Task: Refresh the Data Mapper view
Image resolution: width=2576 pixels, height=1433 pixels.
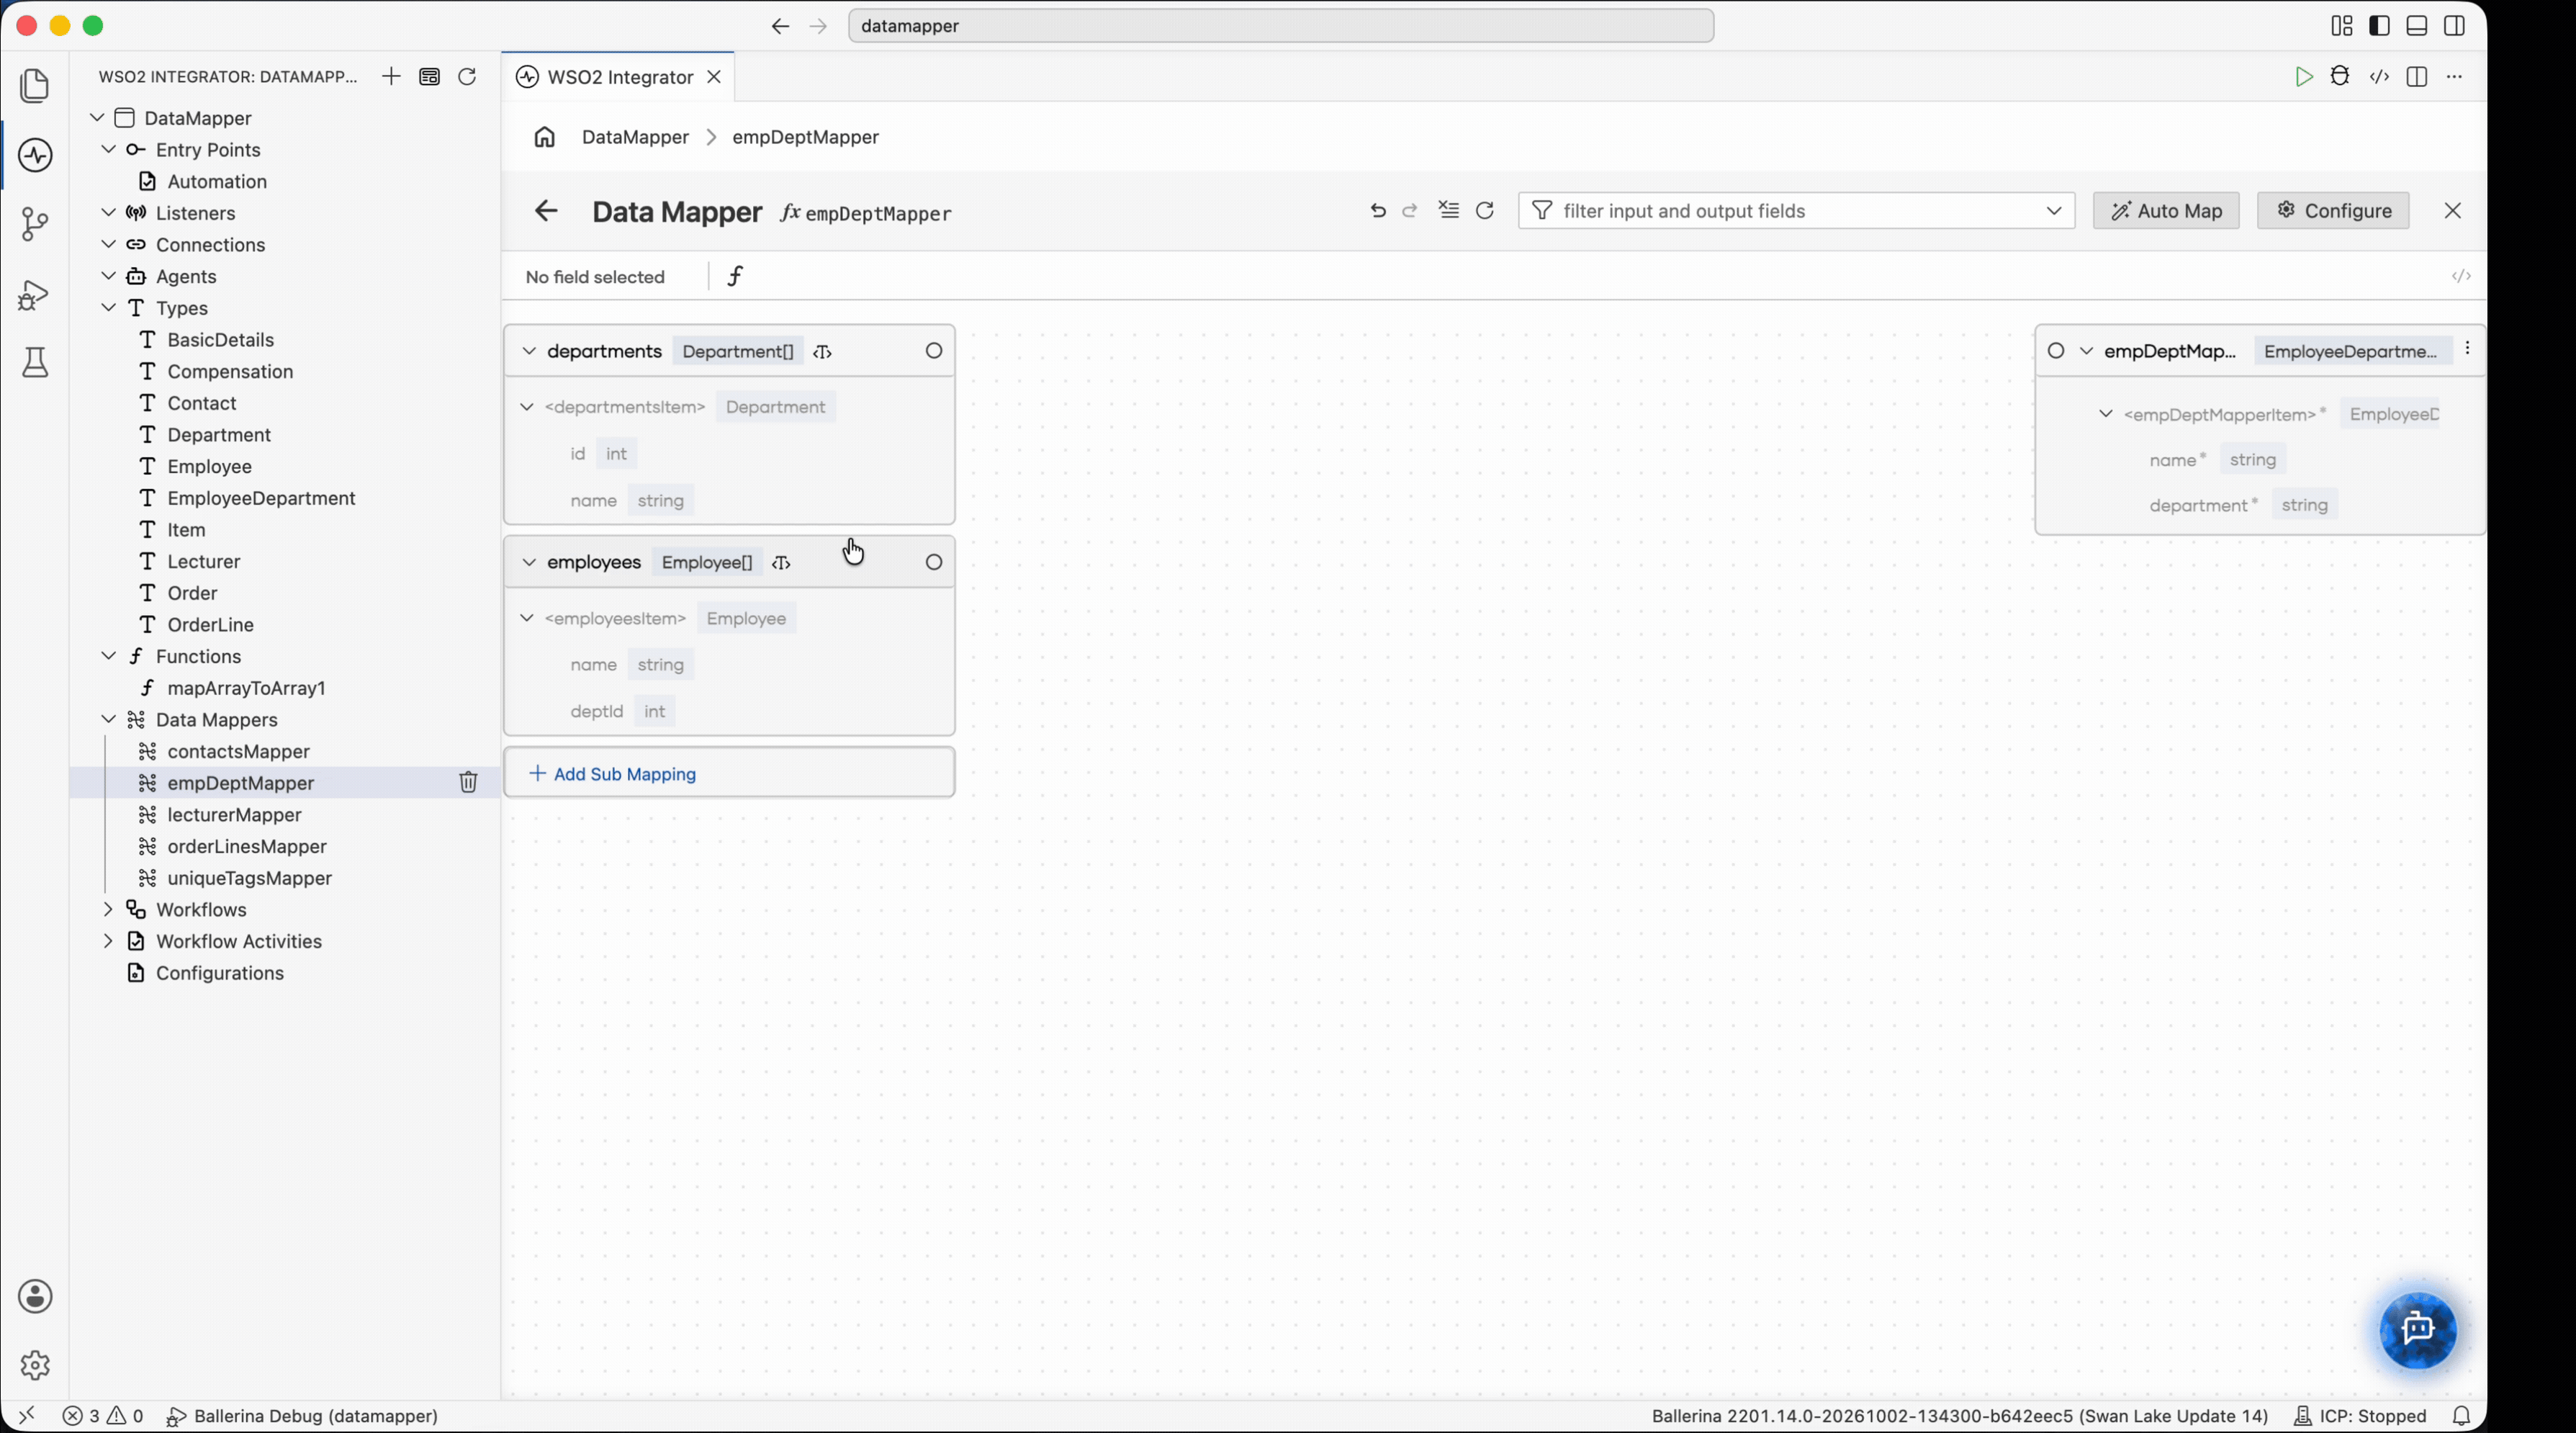Action: tap(1485, 210)
